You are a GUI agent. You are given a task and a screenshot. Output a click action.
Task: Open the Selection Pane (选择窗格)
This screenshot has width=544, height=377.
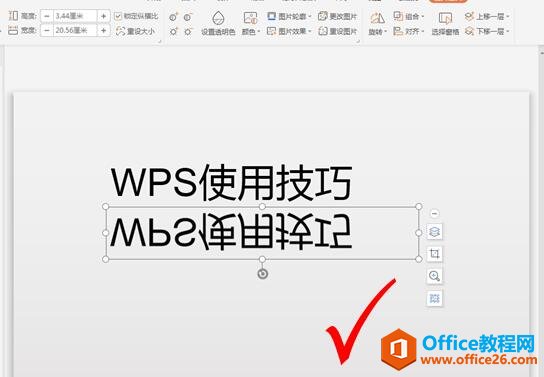[445, 24]
